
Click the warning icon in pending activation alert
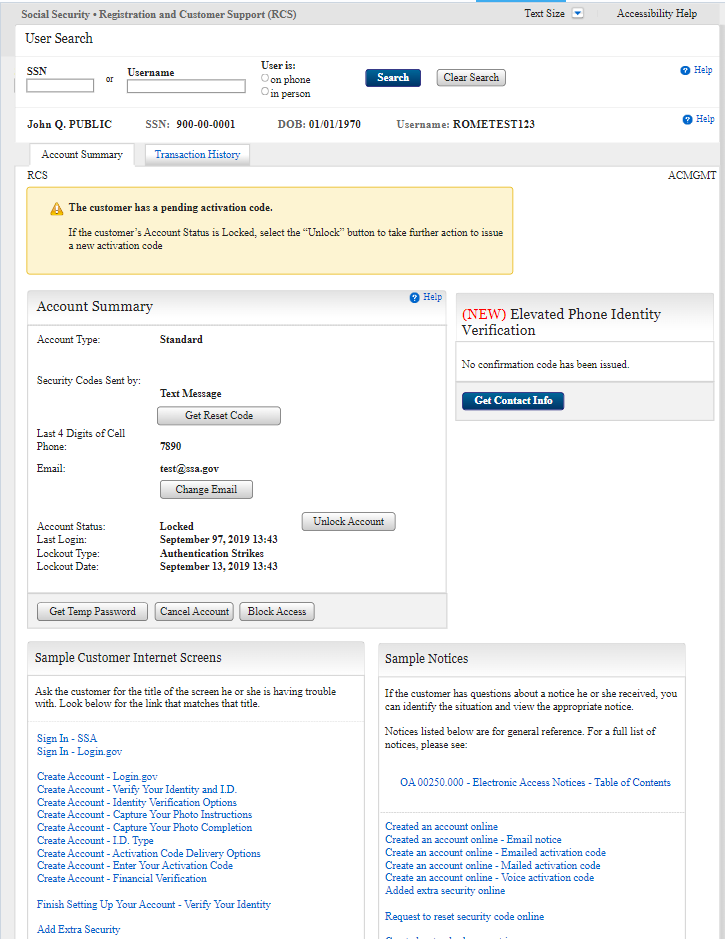click(56, 209)
